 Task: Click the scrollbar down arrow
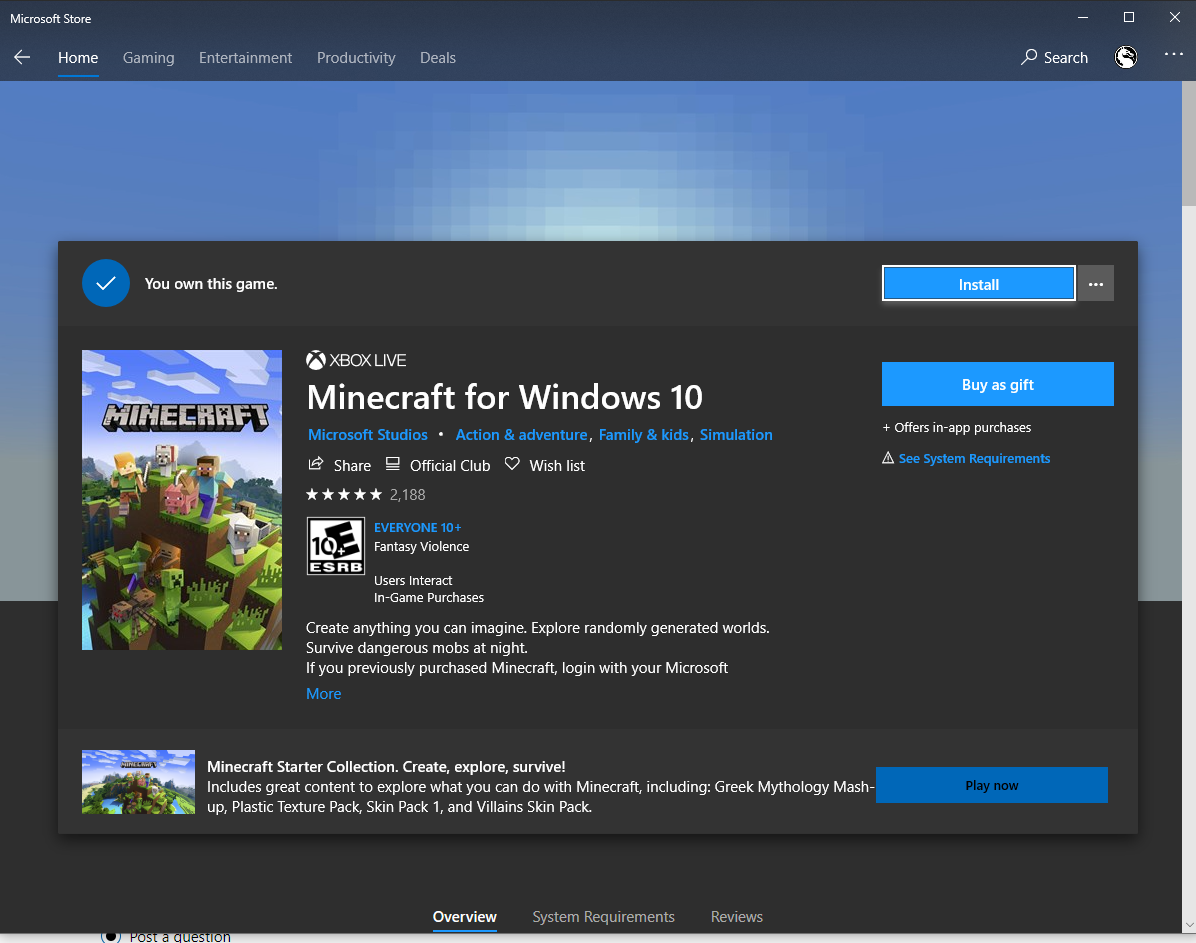click(1188, 925)
